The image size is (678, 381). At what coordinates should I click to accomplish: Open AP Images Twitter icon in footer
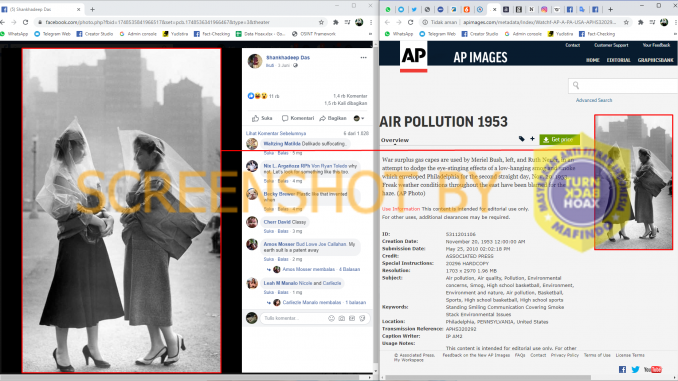click(x=635, y=369)
